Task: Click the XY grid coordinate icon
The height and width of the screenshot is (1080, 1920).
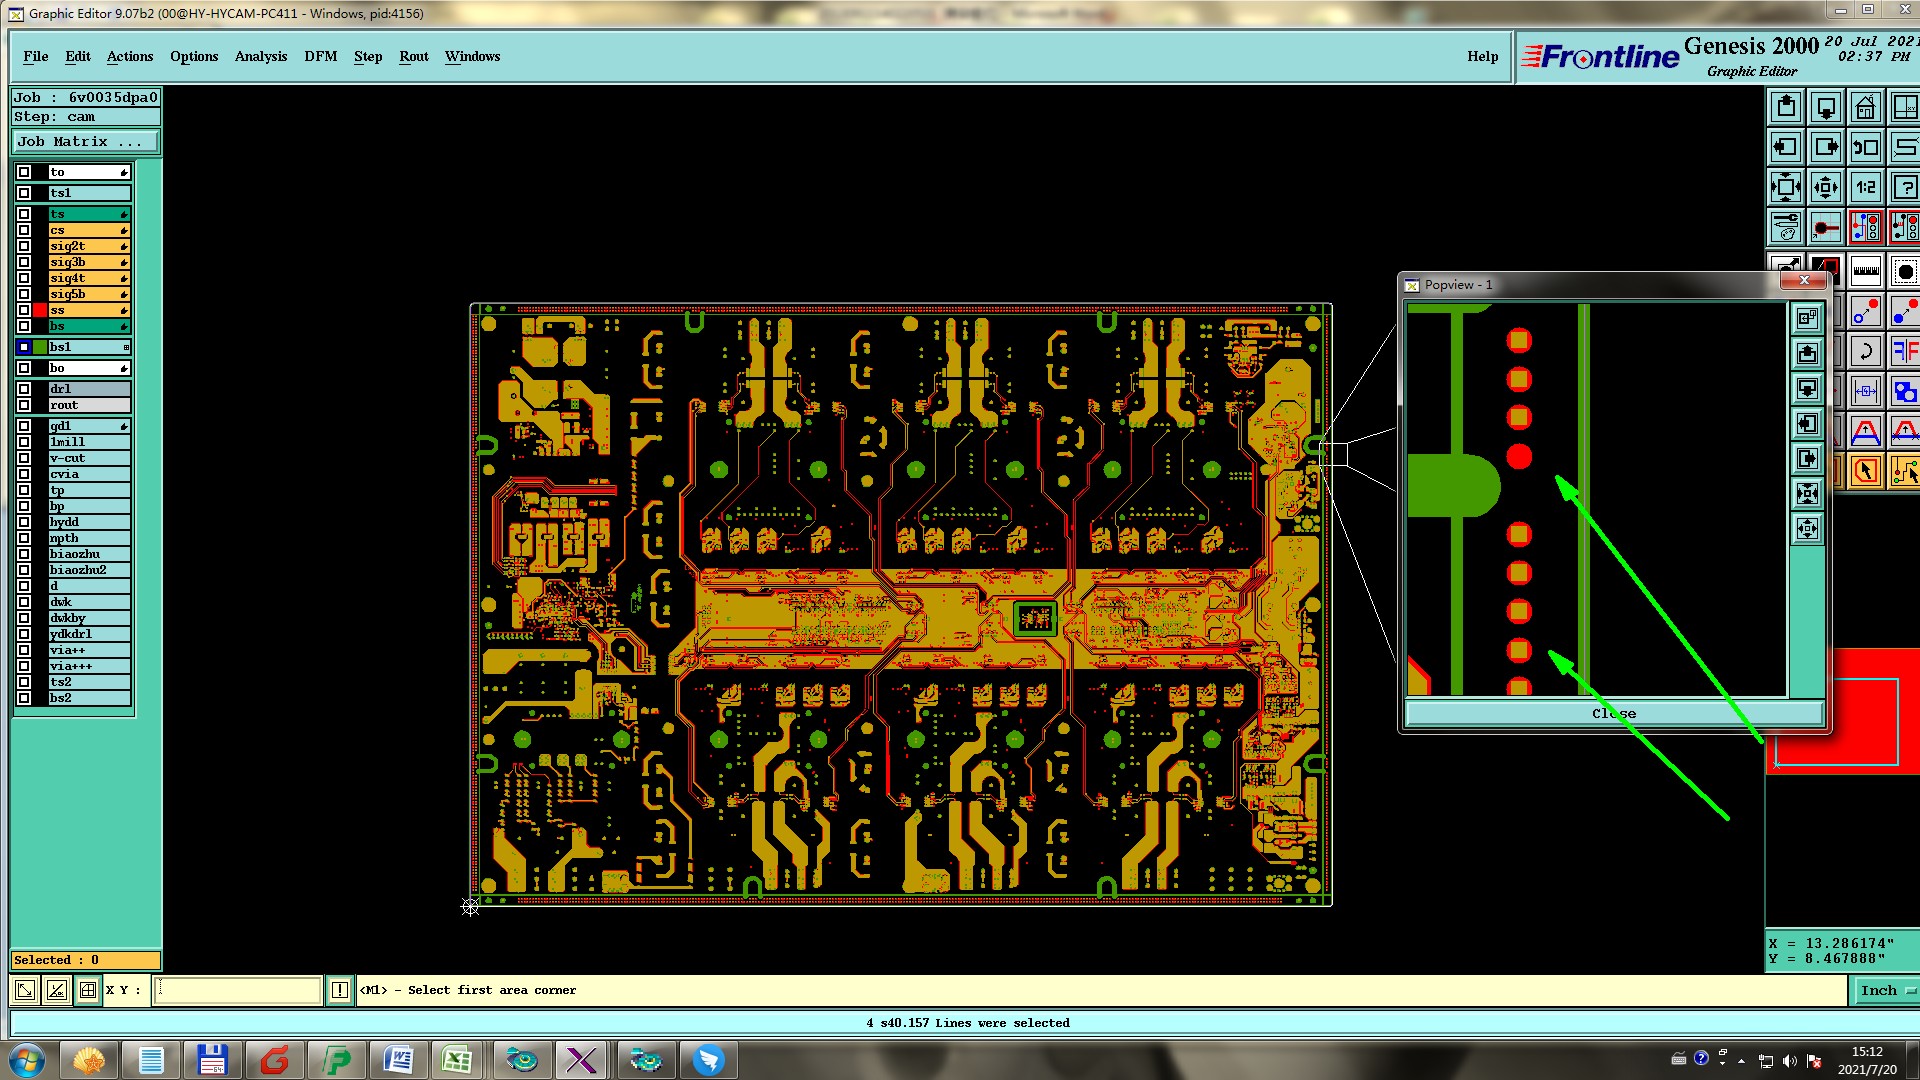Action: pos(1905,107)
